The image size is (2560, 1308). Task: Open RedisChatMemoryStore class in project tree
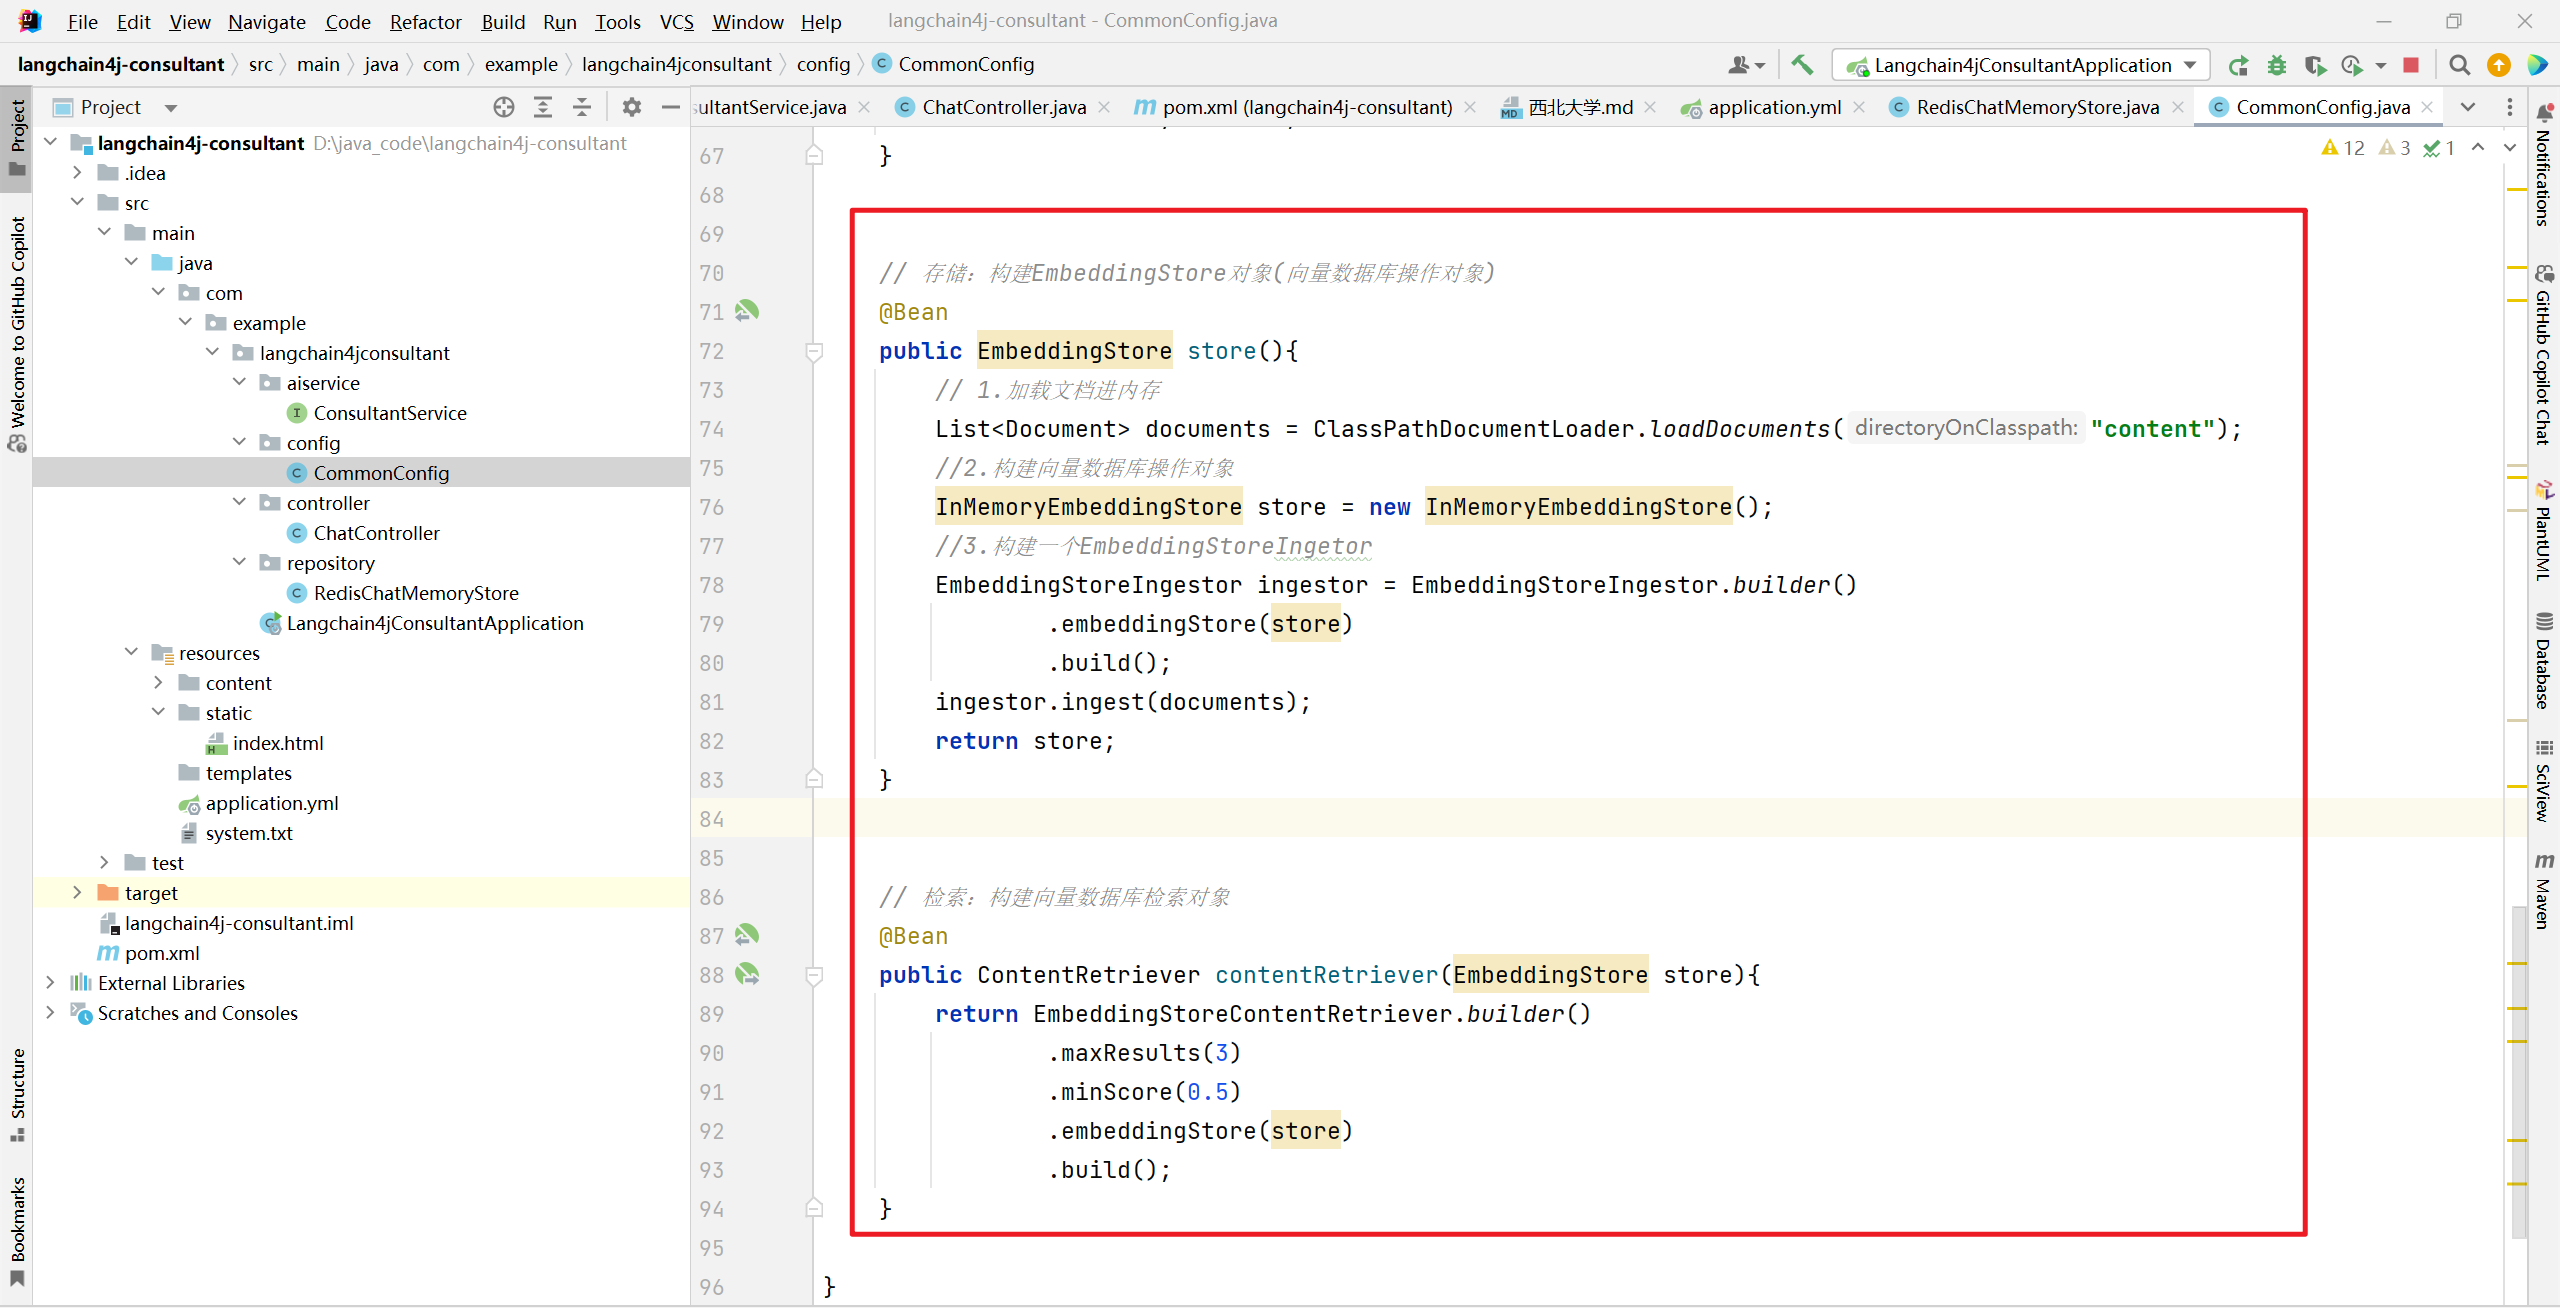click(416, 593)
